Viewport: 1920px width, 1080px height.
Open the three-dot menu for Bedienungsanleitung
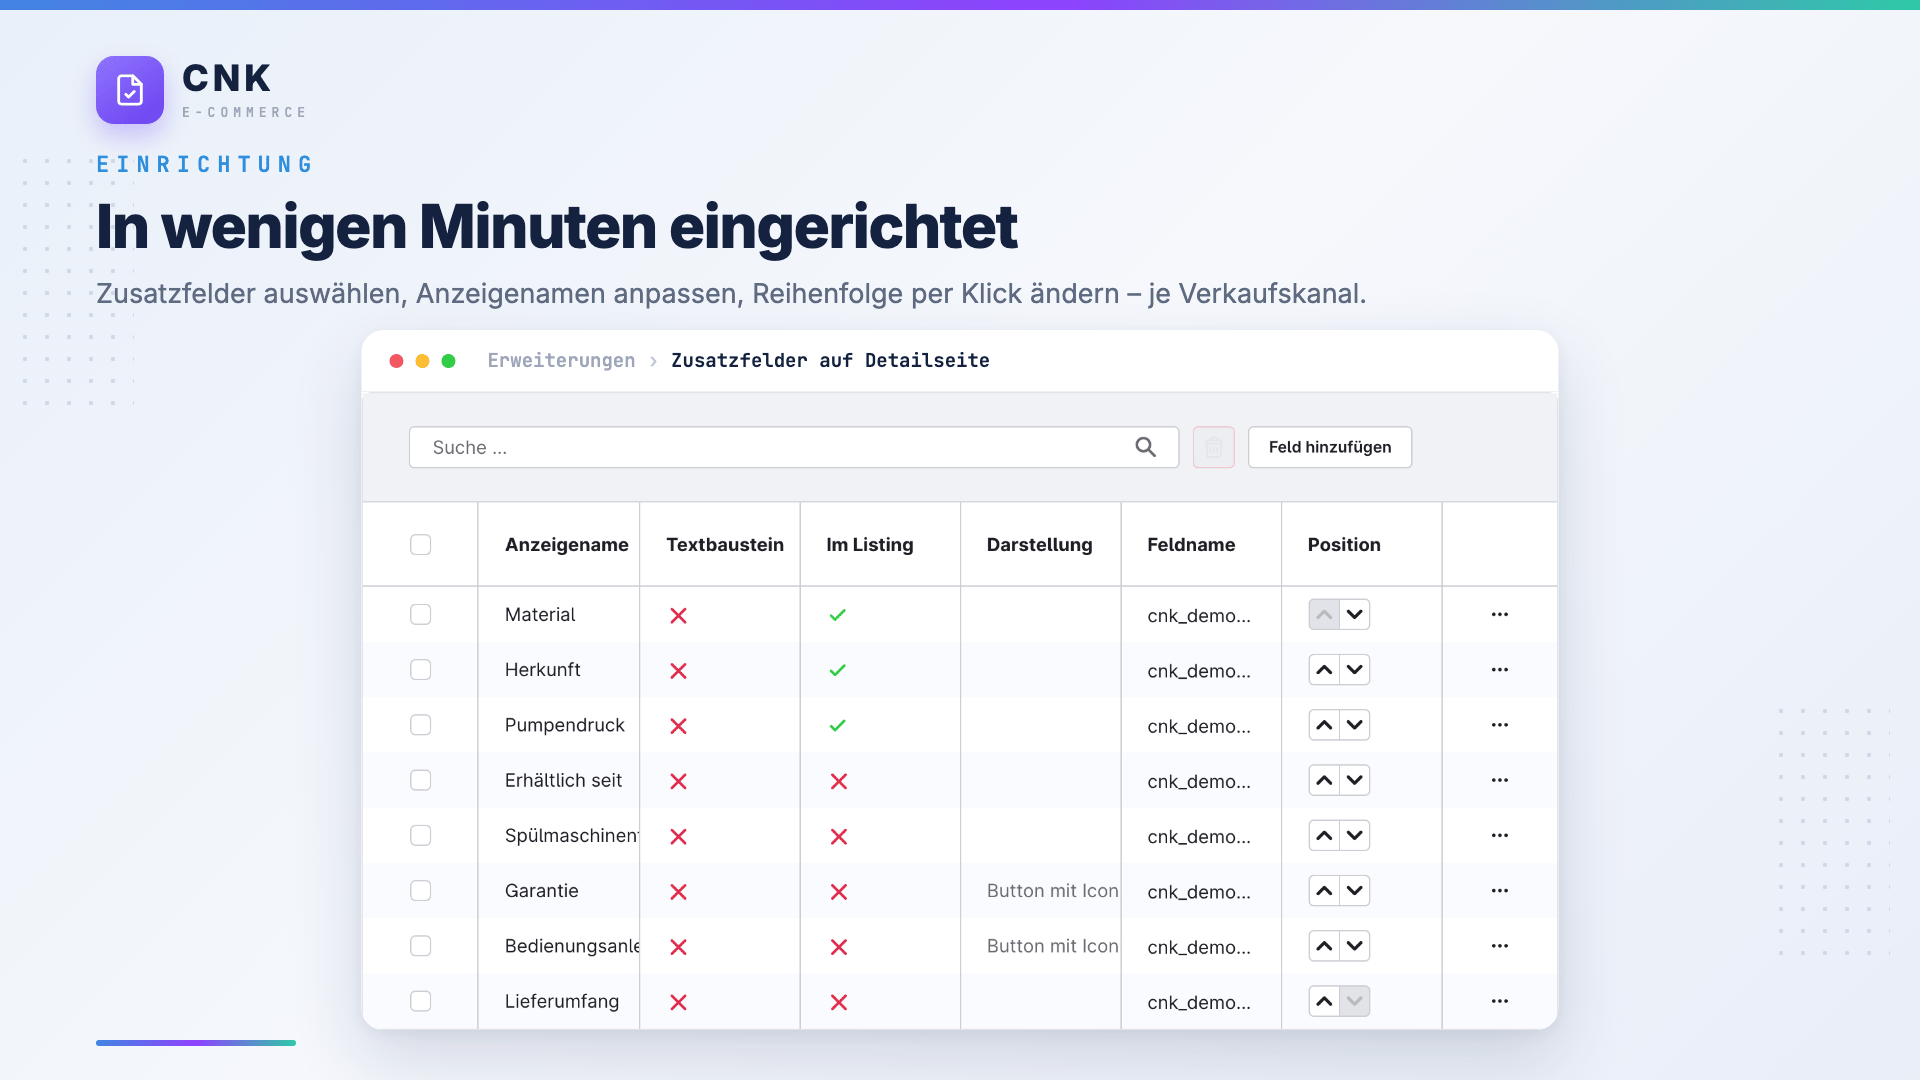pyautogui.click(x=1499, y=945)
